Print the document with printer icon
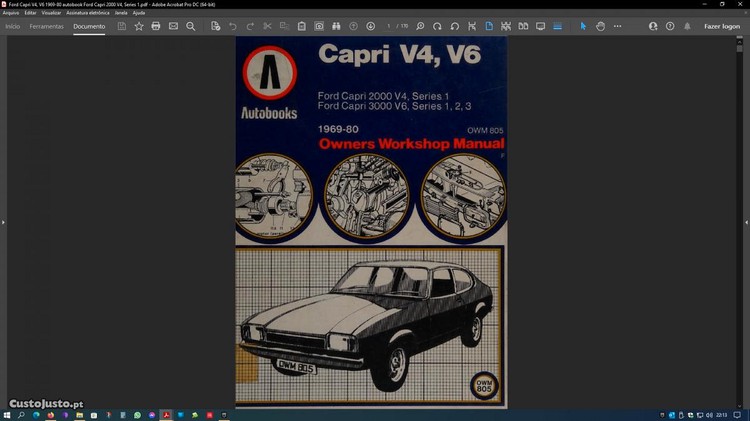The height and width of the screenshot is (421, 750). 156,26
